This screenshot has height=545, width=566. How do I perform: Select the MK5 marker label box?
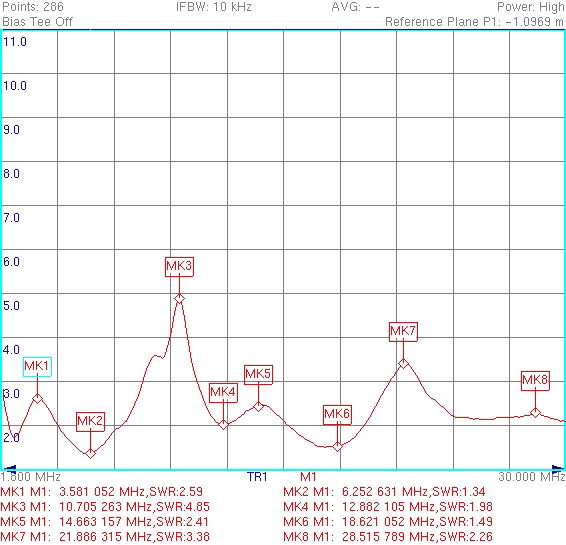(258, 375)
